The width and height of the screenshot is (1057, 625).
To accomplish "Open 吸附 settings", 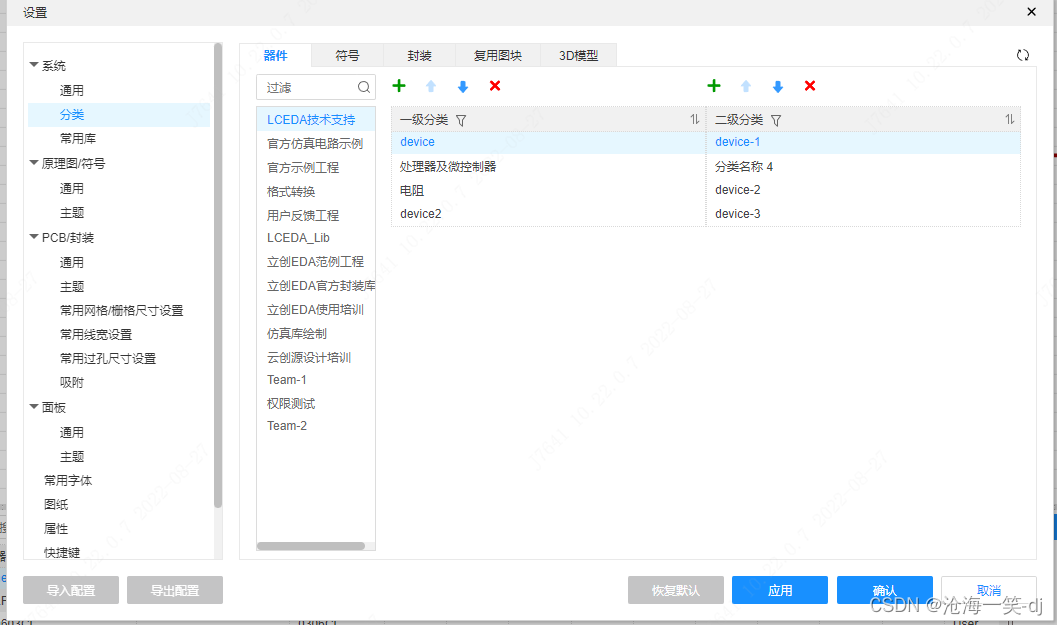I will point(71,382).
